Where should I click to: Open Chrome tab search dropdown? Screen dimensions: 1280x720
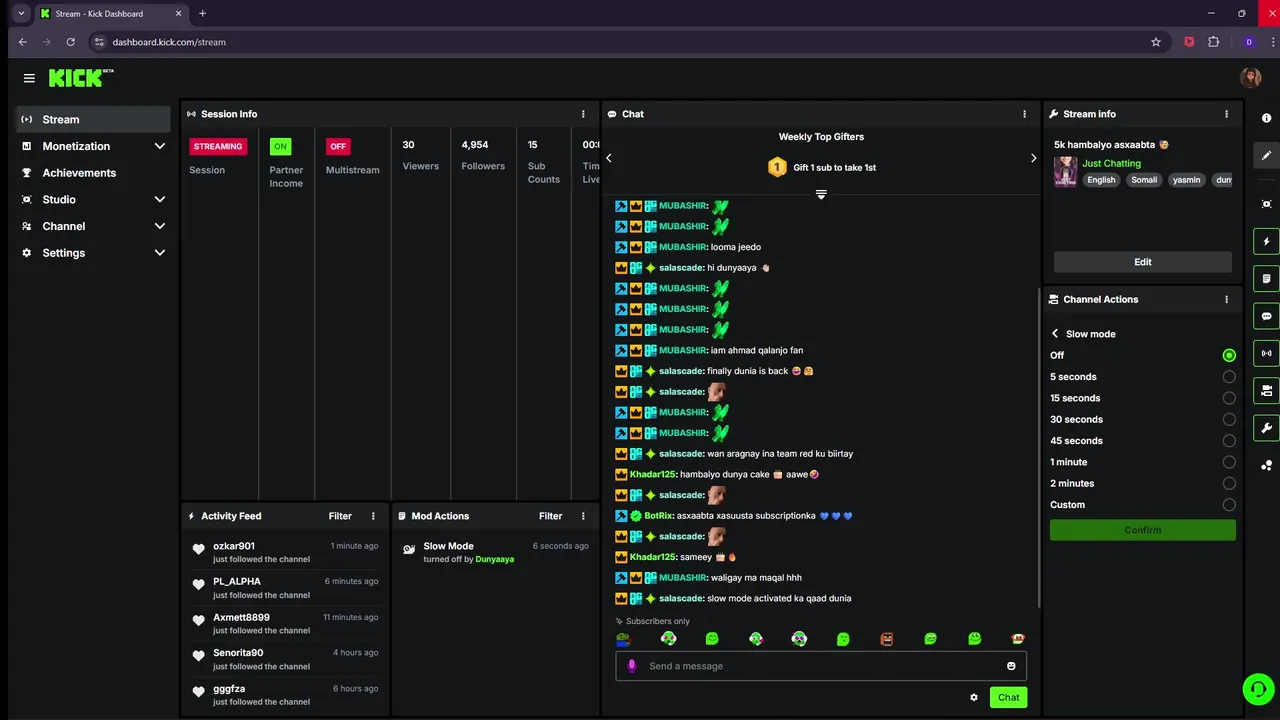point(21,14)
